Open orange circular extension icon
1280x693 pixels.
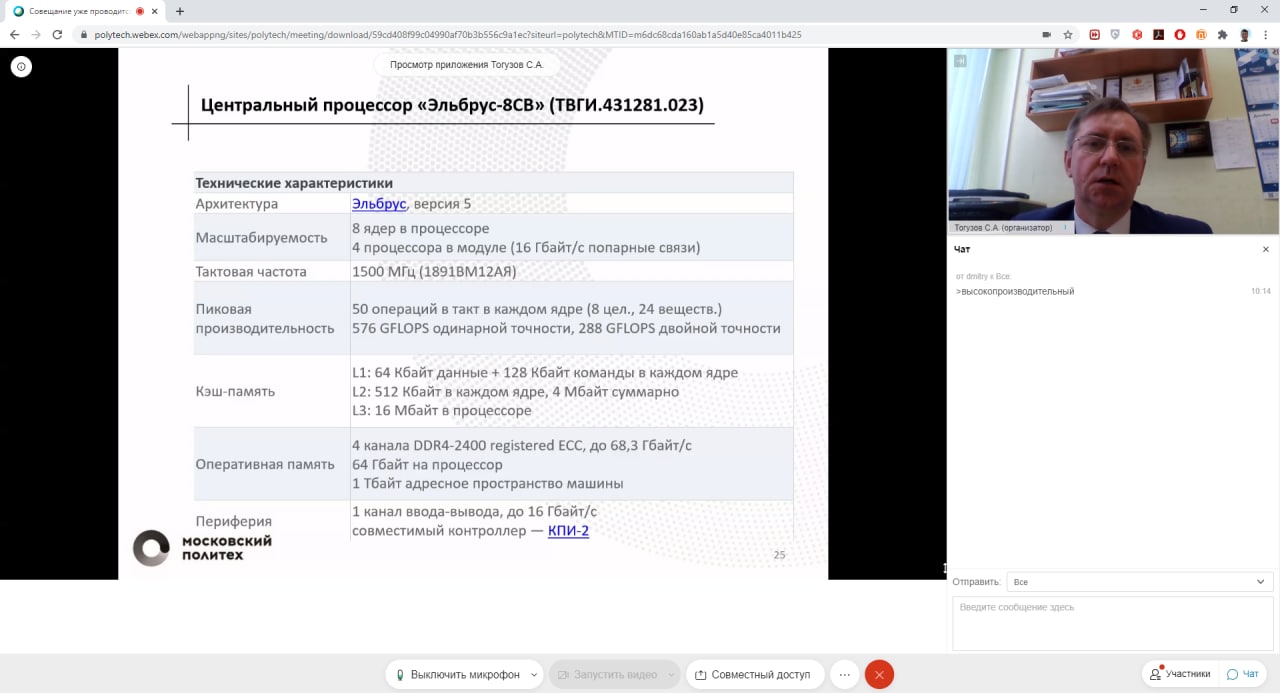[x=1200, y=34]
